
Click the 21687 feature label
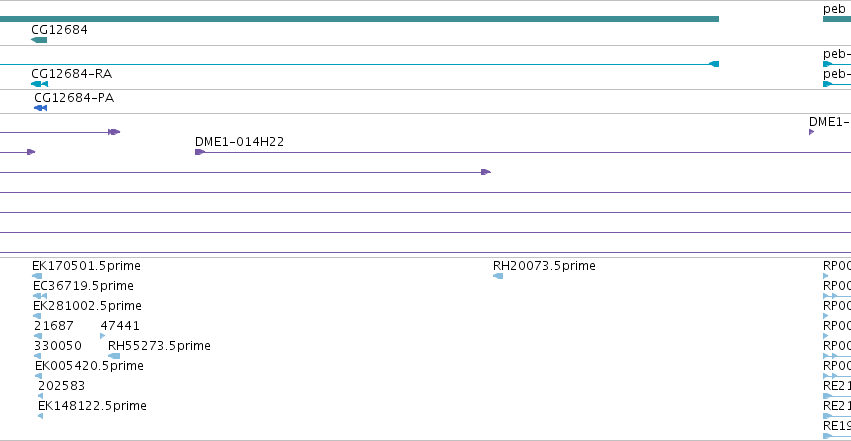(54, 326)
